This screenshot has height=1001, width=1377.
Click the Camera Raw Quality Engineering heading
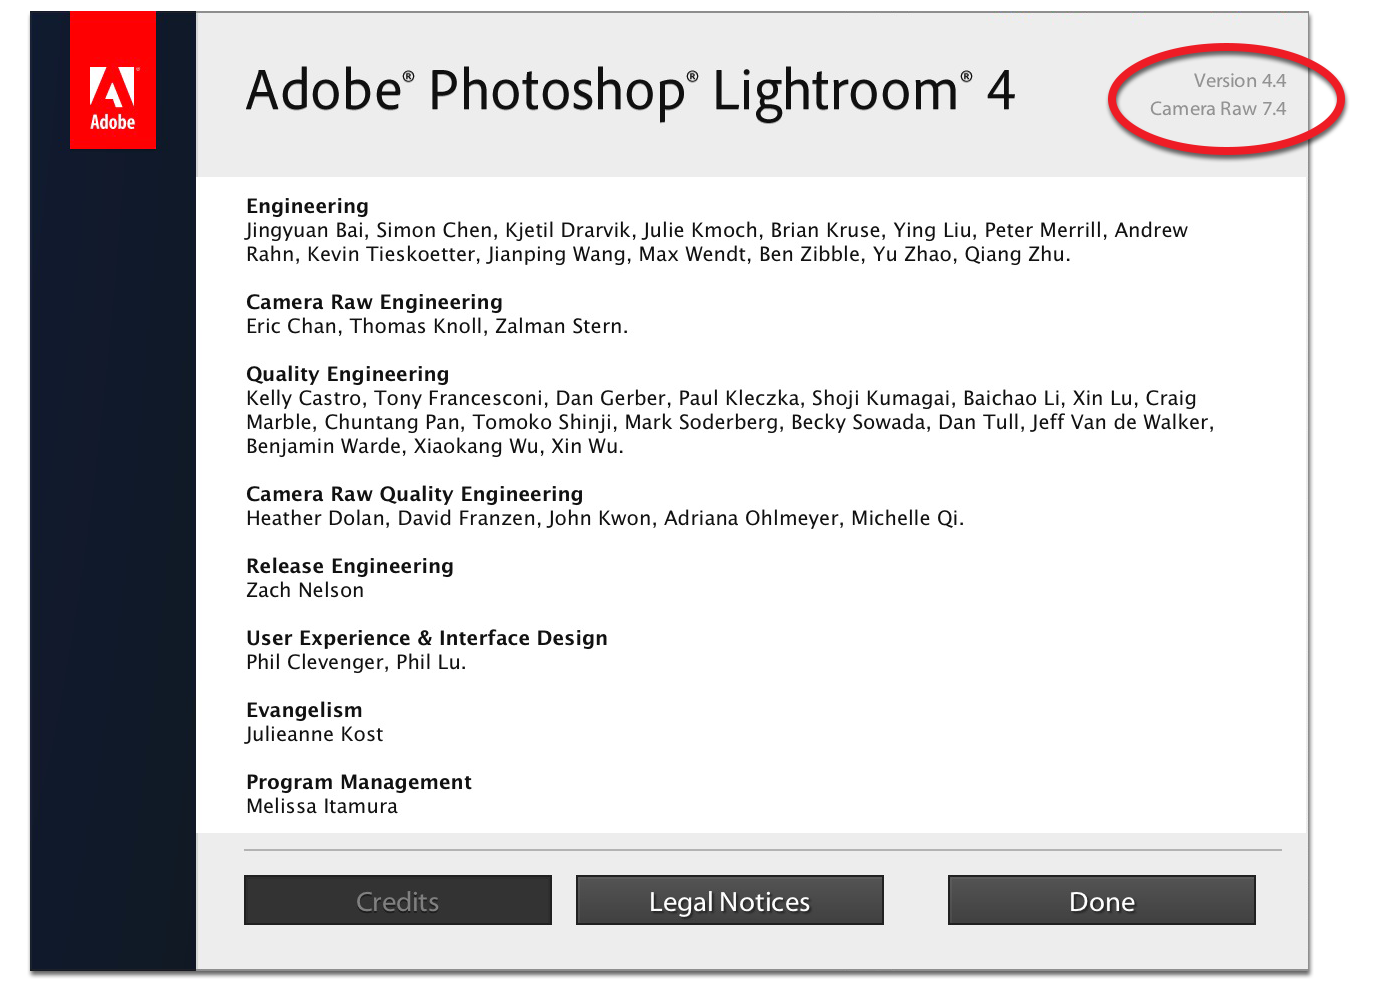point(415,494)
